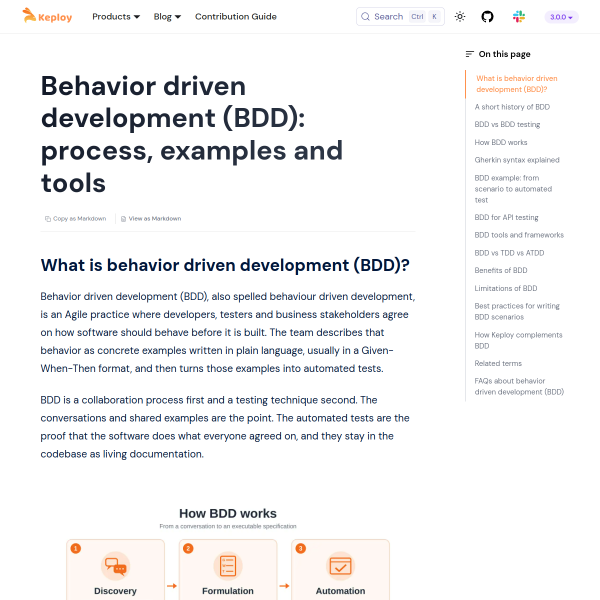Jump to What is behavior driven development section
Screen dimensions: 600x600
(x=517, y=84)
